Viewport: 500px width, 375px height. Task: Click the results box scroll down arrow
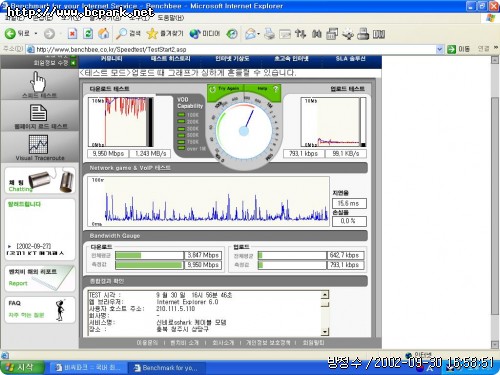point(325,332)
